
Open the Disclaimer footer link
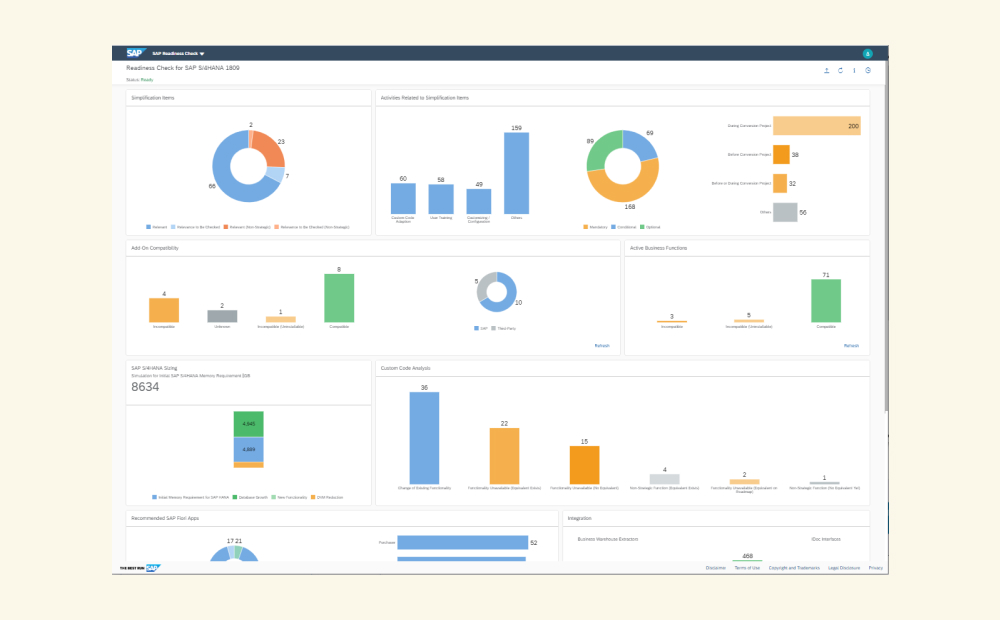click(716, 568)
